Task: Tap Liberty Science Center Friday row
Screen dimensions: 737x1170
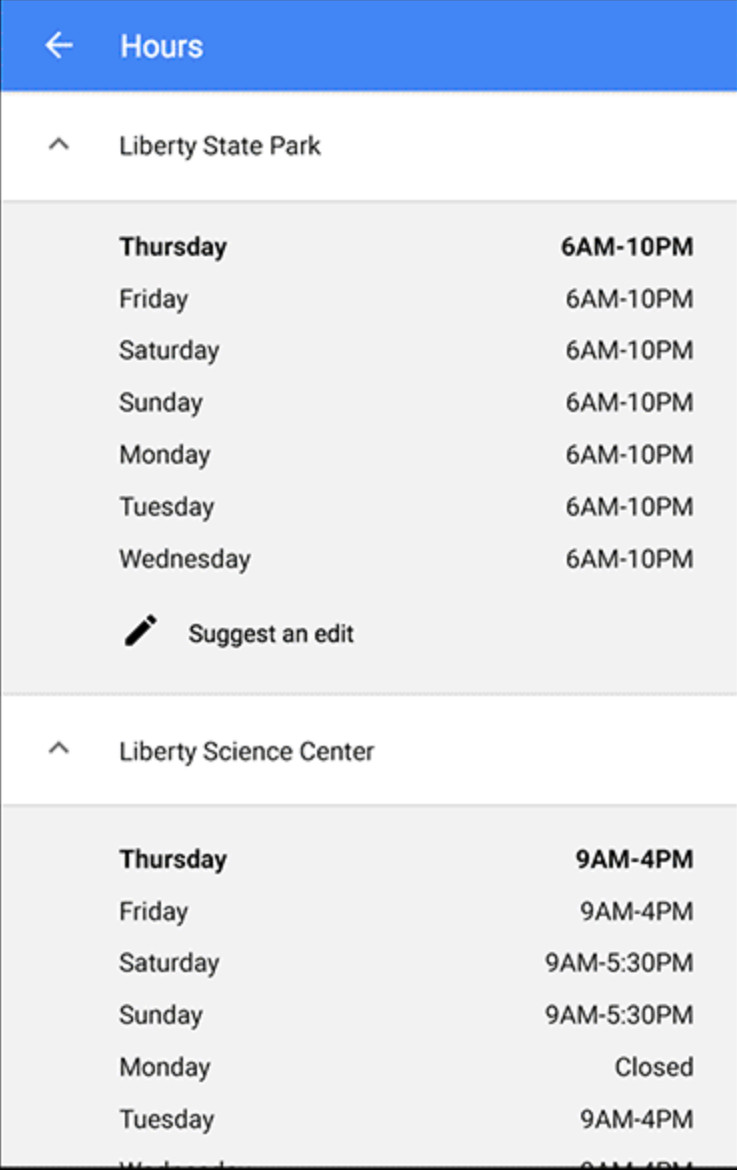Action: [x=405, y=912]
